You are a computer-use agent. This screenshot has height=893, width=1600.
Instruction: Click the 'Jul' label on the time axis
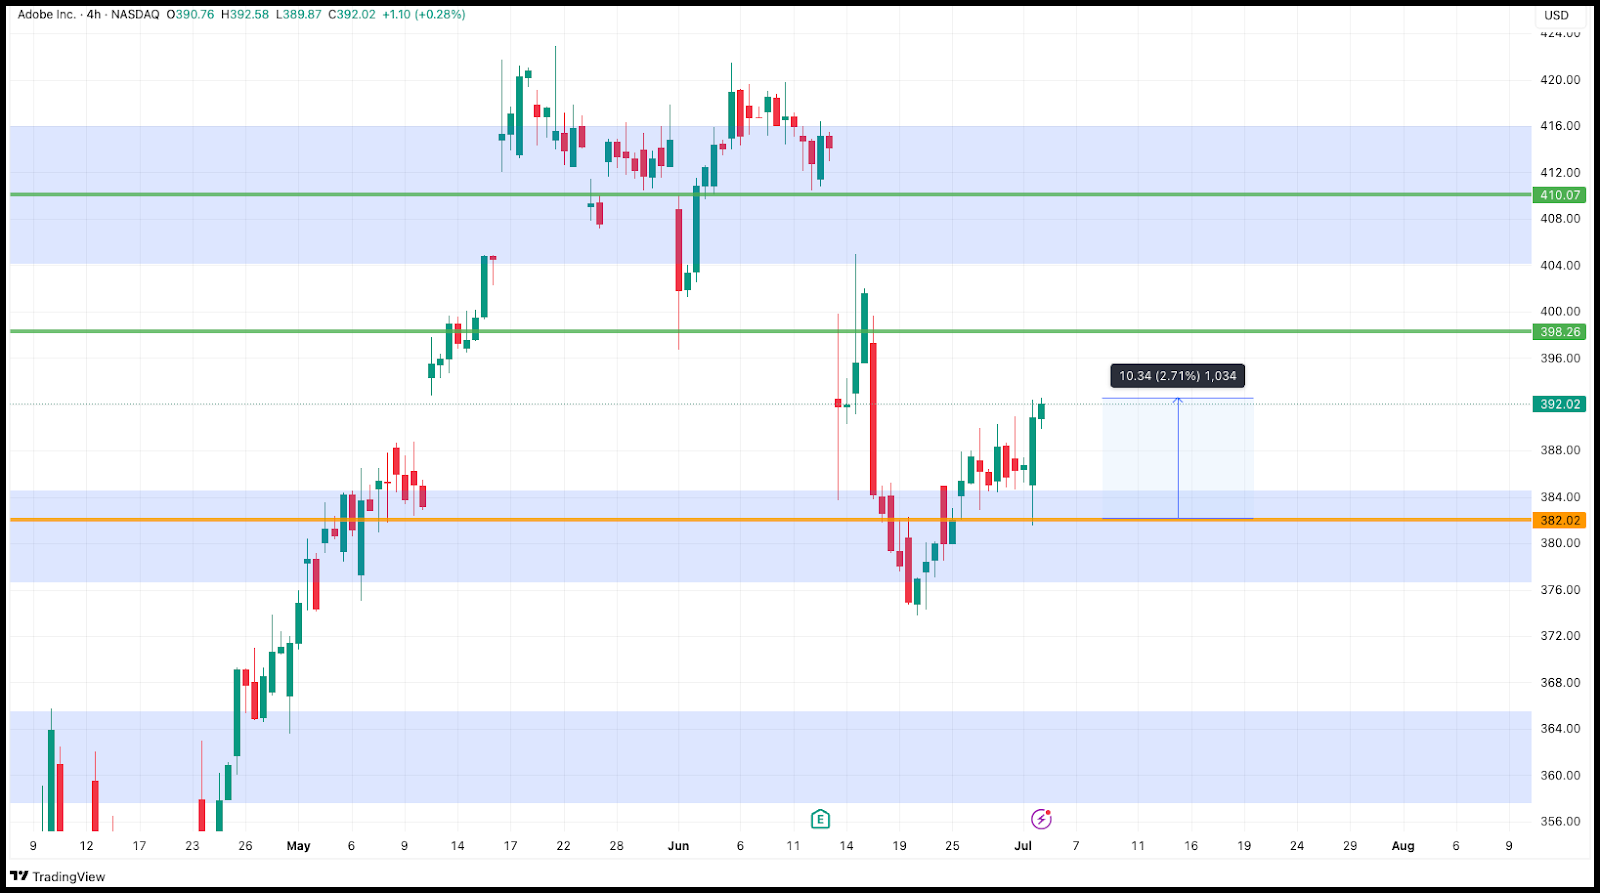coord(1023,846)
